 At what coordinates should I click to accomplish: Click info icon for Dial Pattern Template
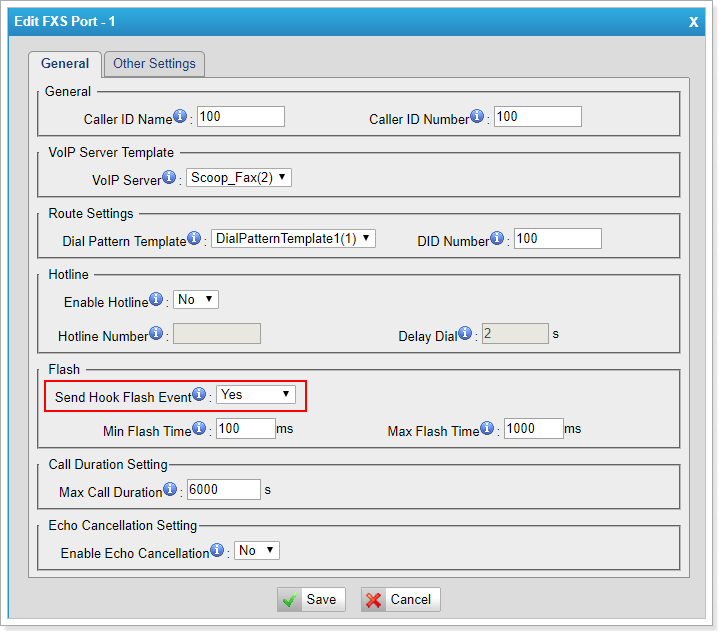pyautogui.click(x=194, y=238)
